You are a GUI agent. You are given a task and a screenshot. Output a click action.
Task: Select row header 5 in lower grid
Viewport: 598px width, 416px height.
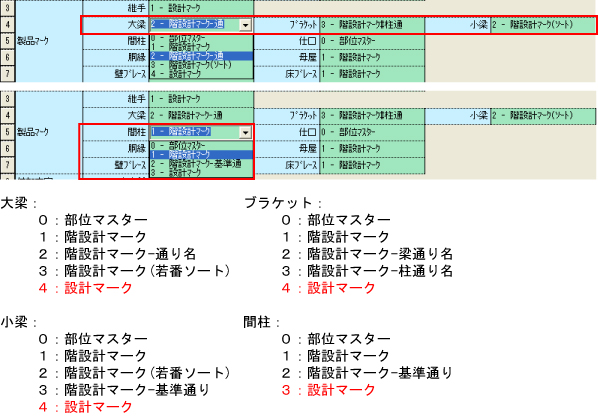7,132
